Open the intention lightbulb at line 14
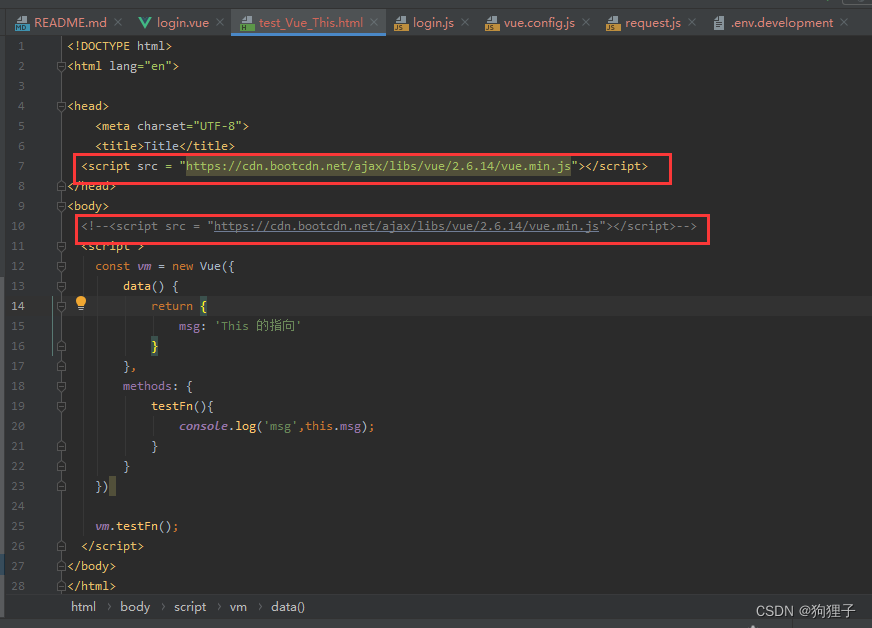 click(80, 302)
